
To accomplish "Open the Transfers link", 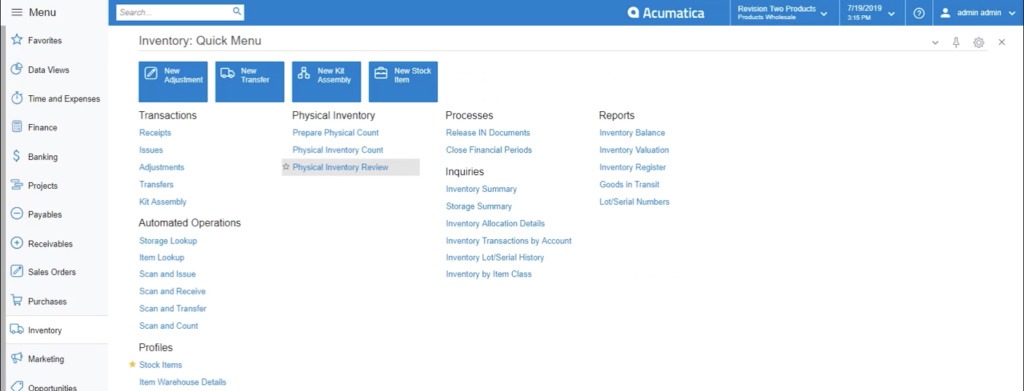I will pos(156,184).
